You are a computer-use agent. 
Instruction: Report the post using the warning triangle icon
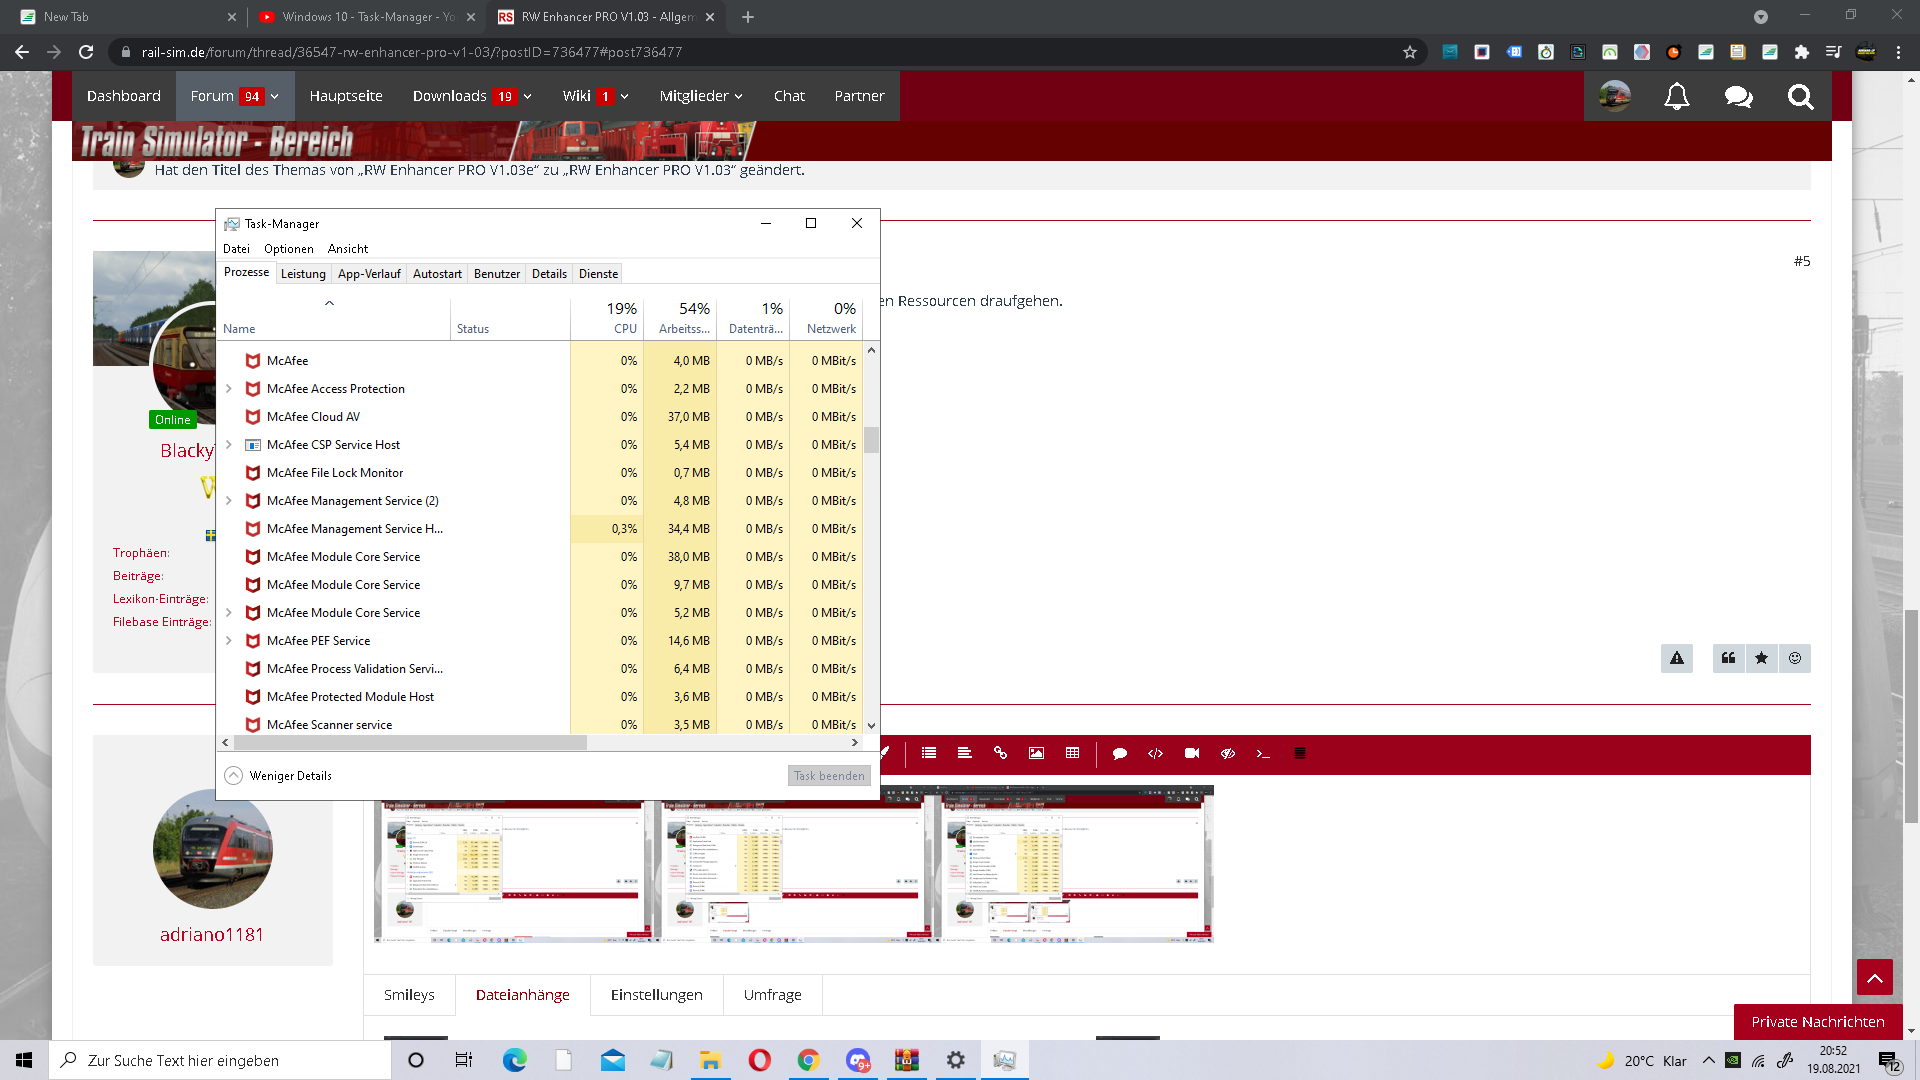point(1676,658)
